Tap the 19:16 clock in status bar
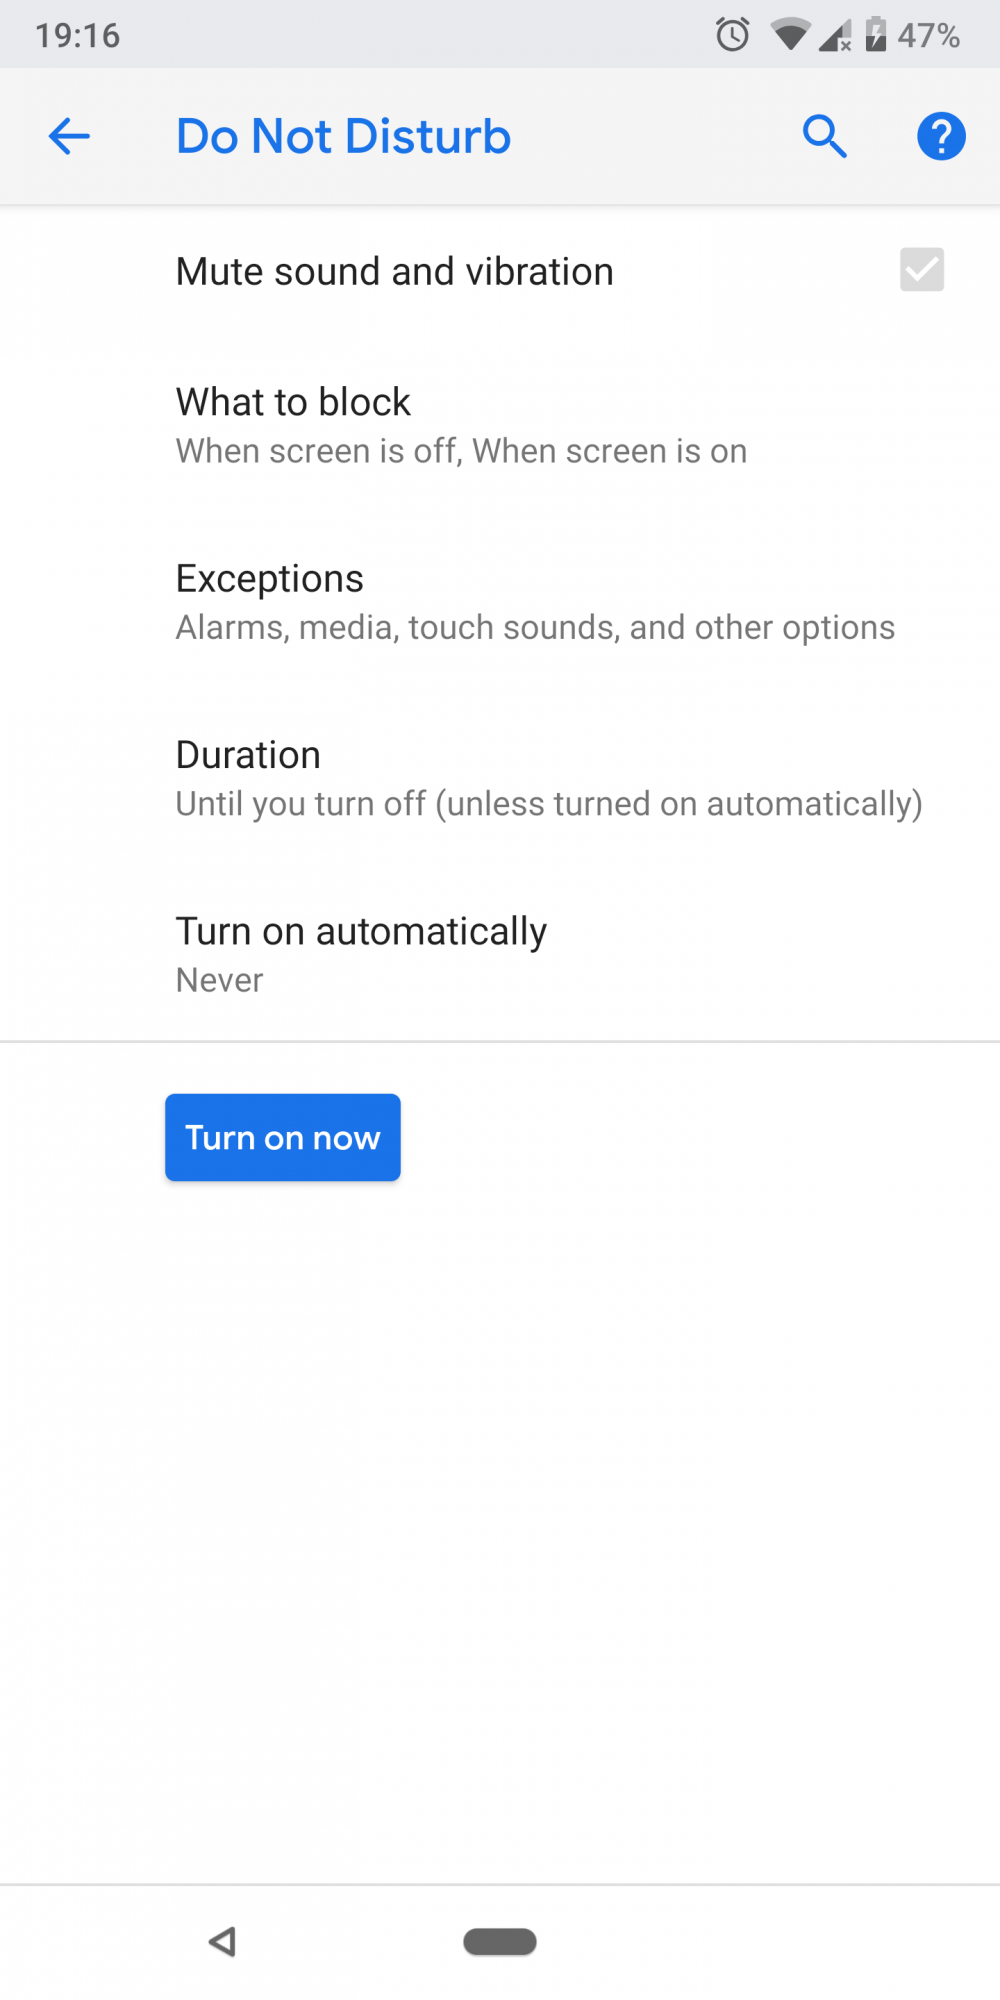This screenshot has width=1000, height=2000. click(x=78, y=36)
